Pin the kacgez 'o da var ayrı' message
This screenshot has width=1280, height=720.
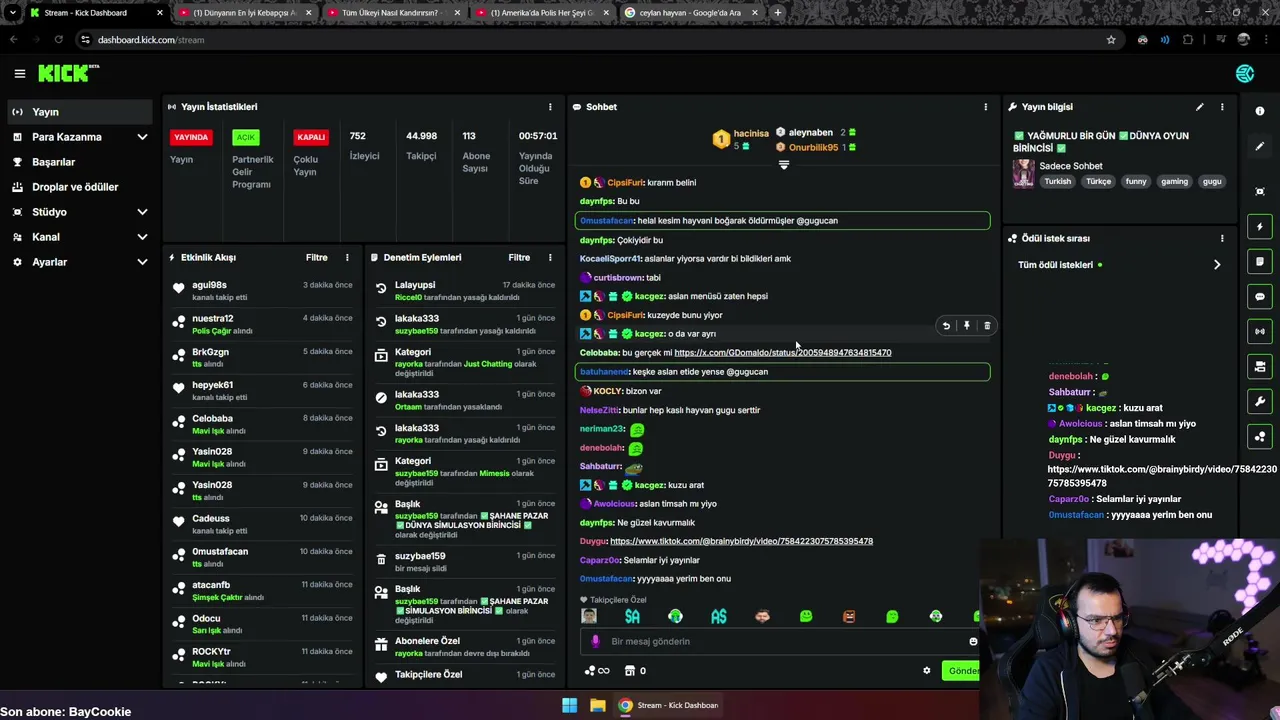(966, 325)
